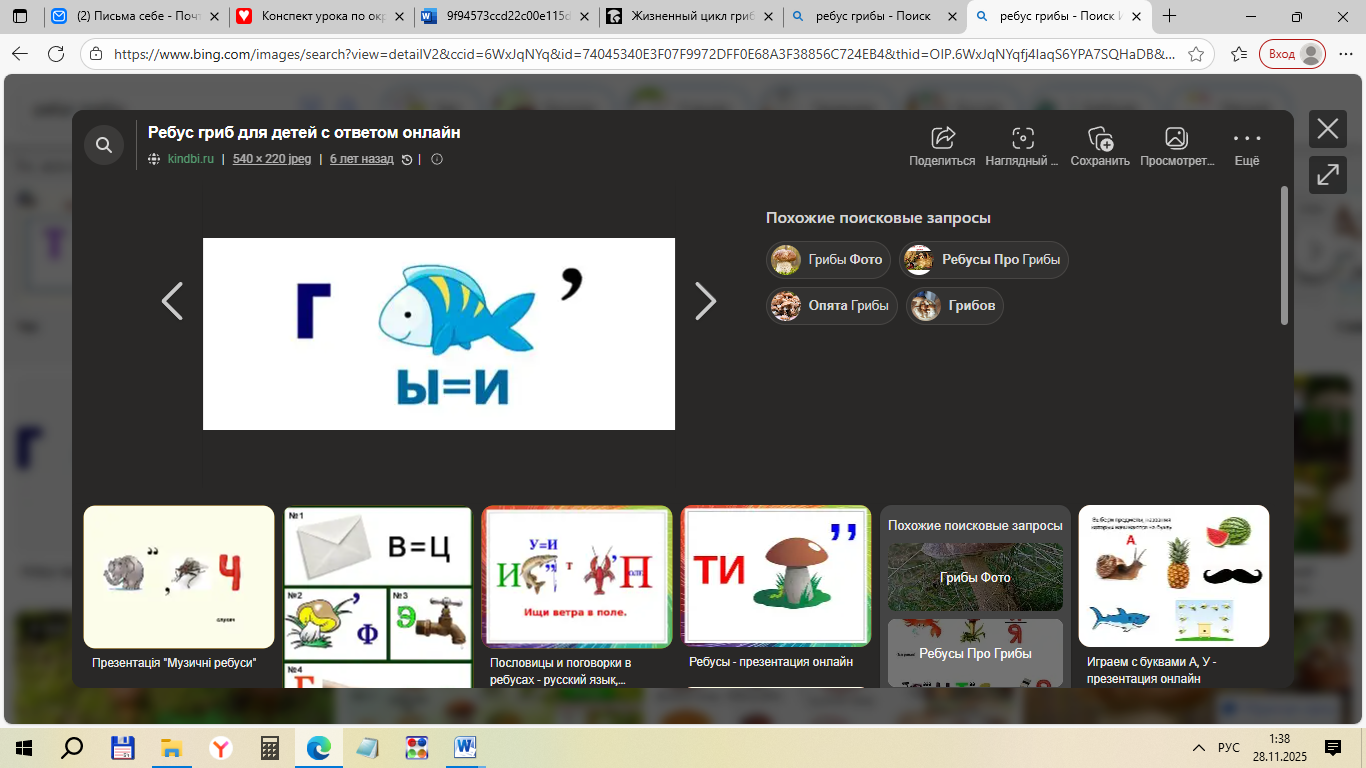Screen dimensions: 1366x768
Task: Click the Просмотреть image view icon
Action: coord(1176,139)
